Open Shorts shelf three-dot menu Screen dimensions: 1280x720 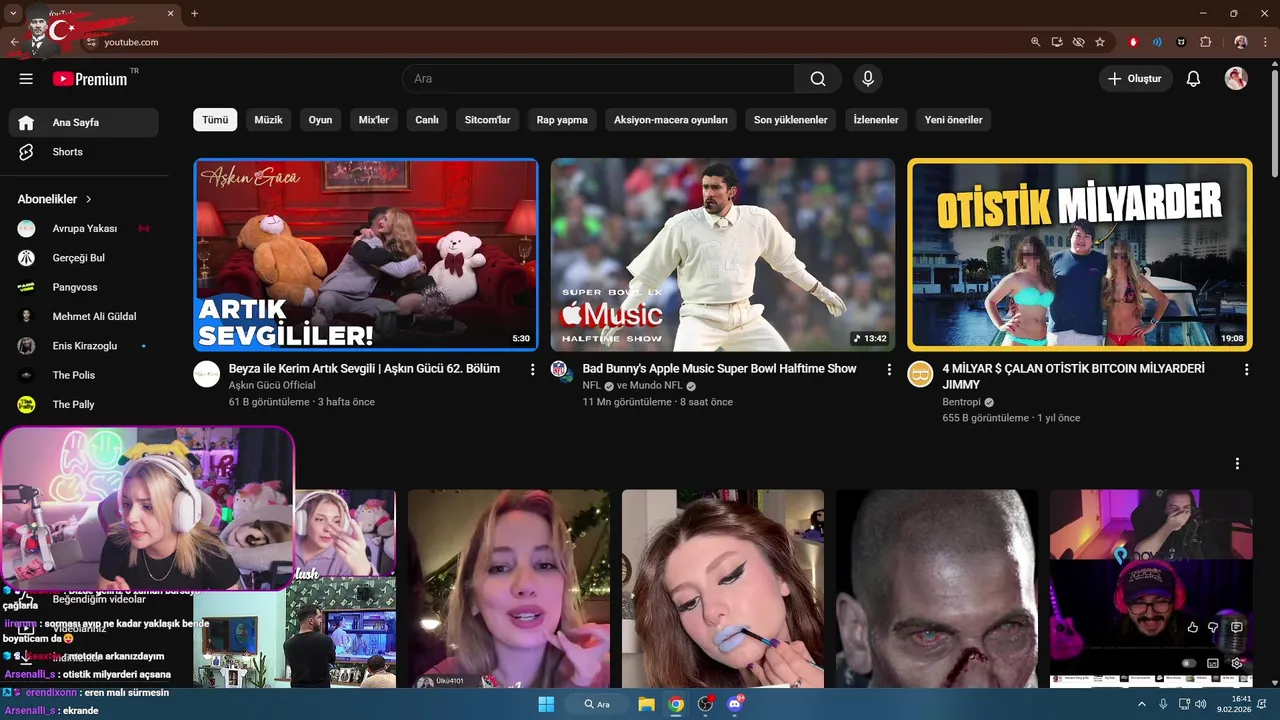[1237, 464]
